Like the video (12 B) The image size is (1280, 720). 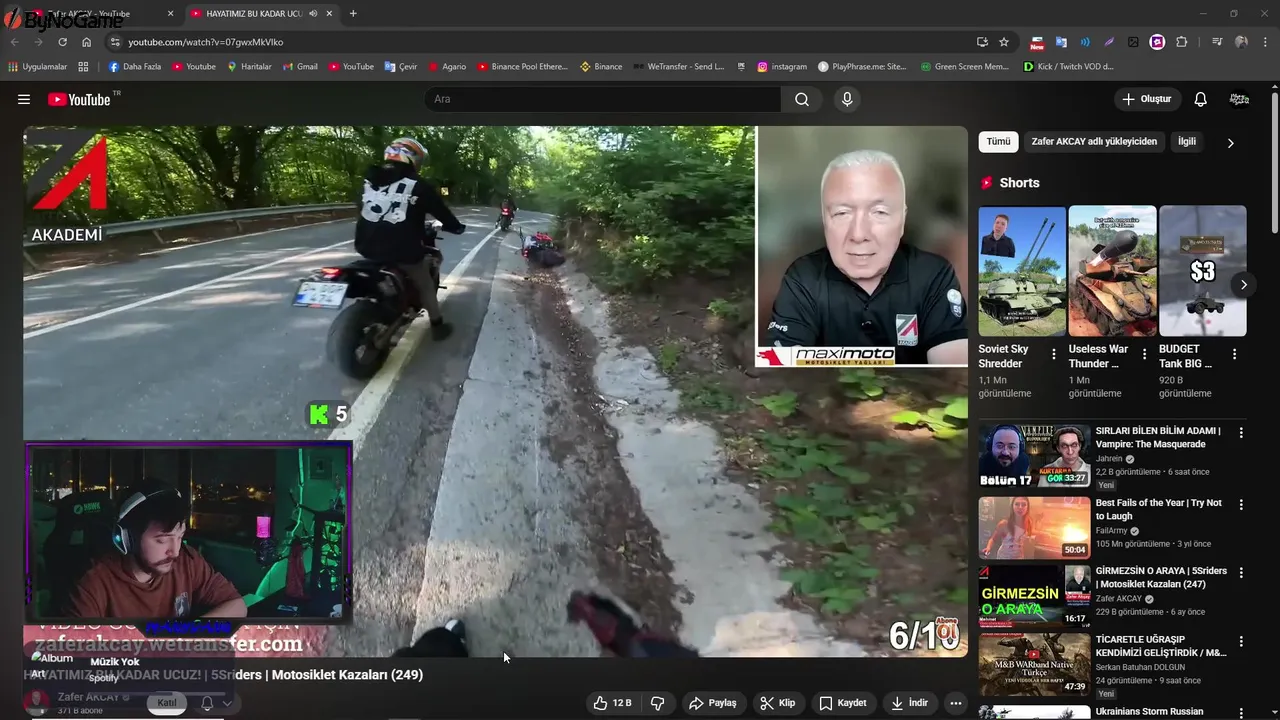tap(612, 703)
